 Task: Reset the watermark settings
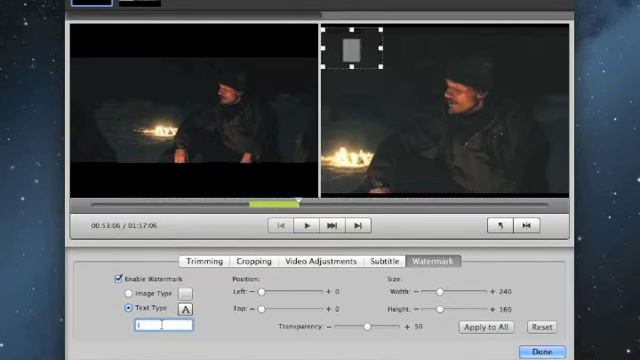tap(542, 327)
